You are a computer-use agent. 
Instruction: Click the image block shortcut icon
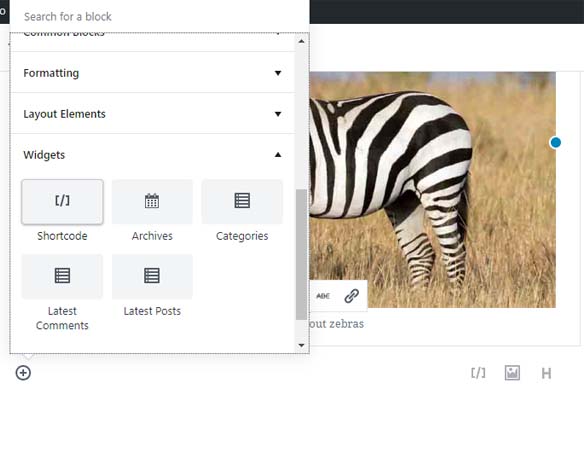[x=512, y=373]
